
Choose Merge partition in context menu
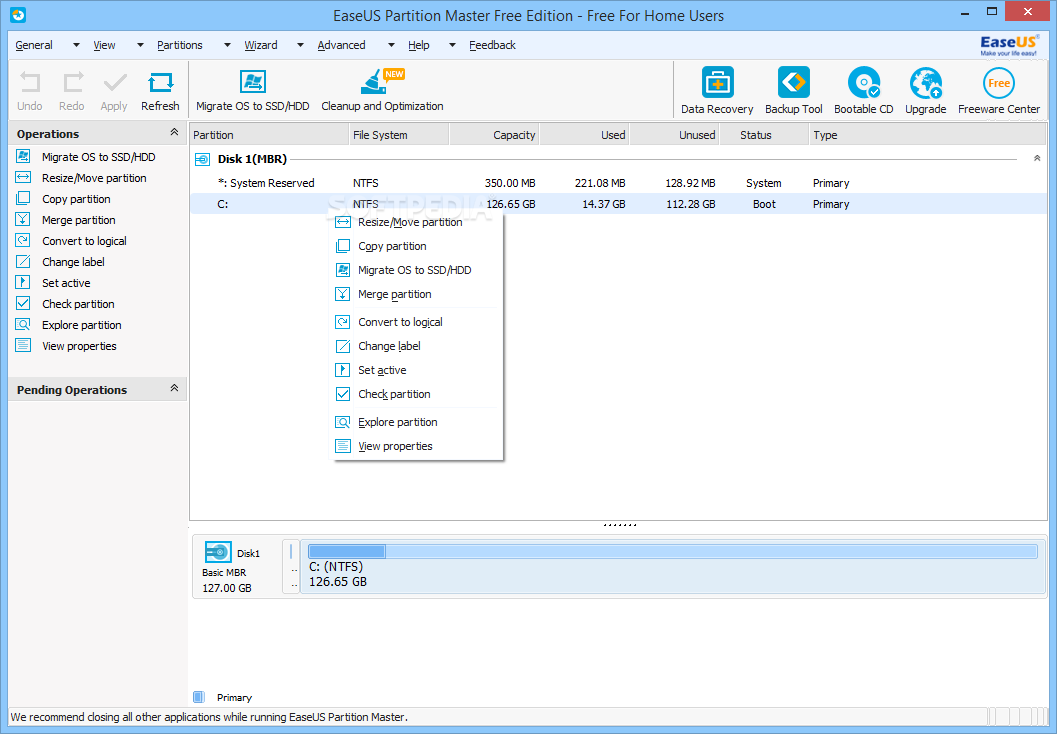416,295
